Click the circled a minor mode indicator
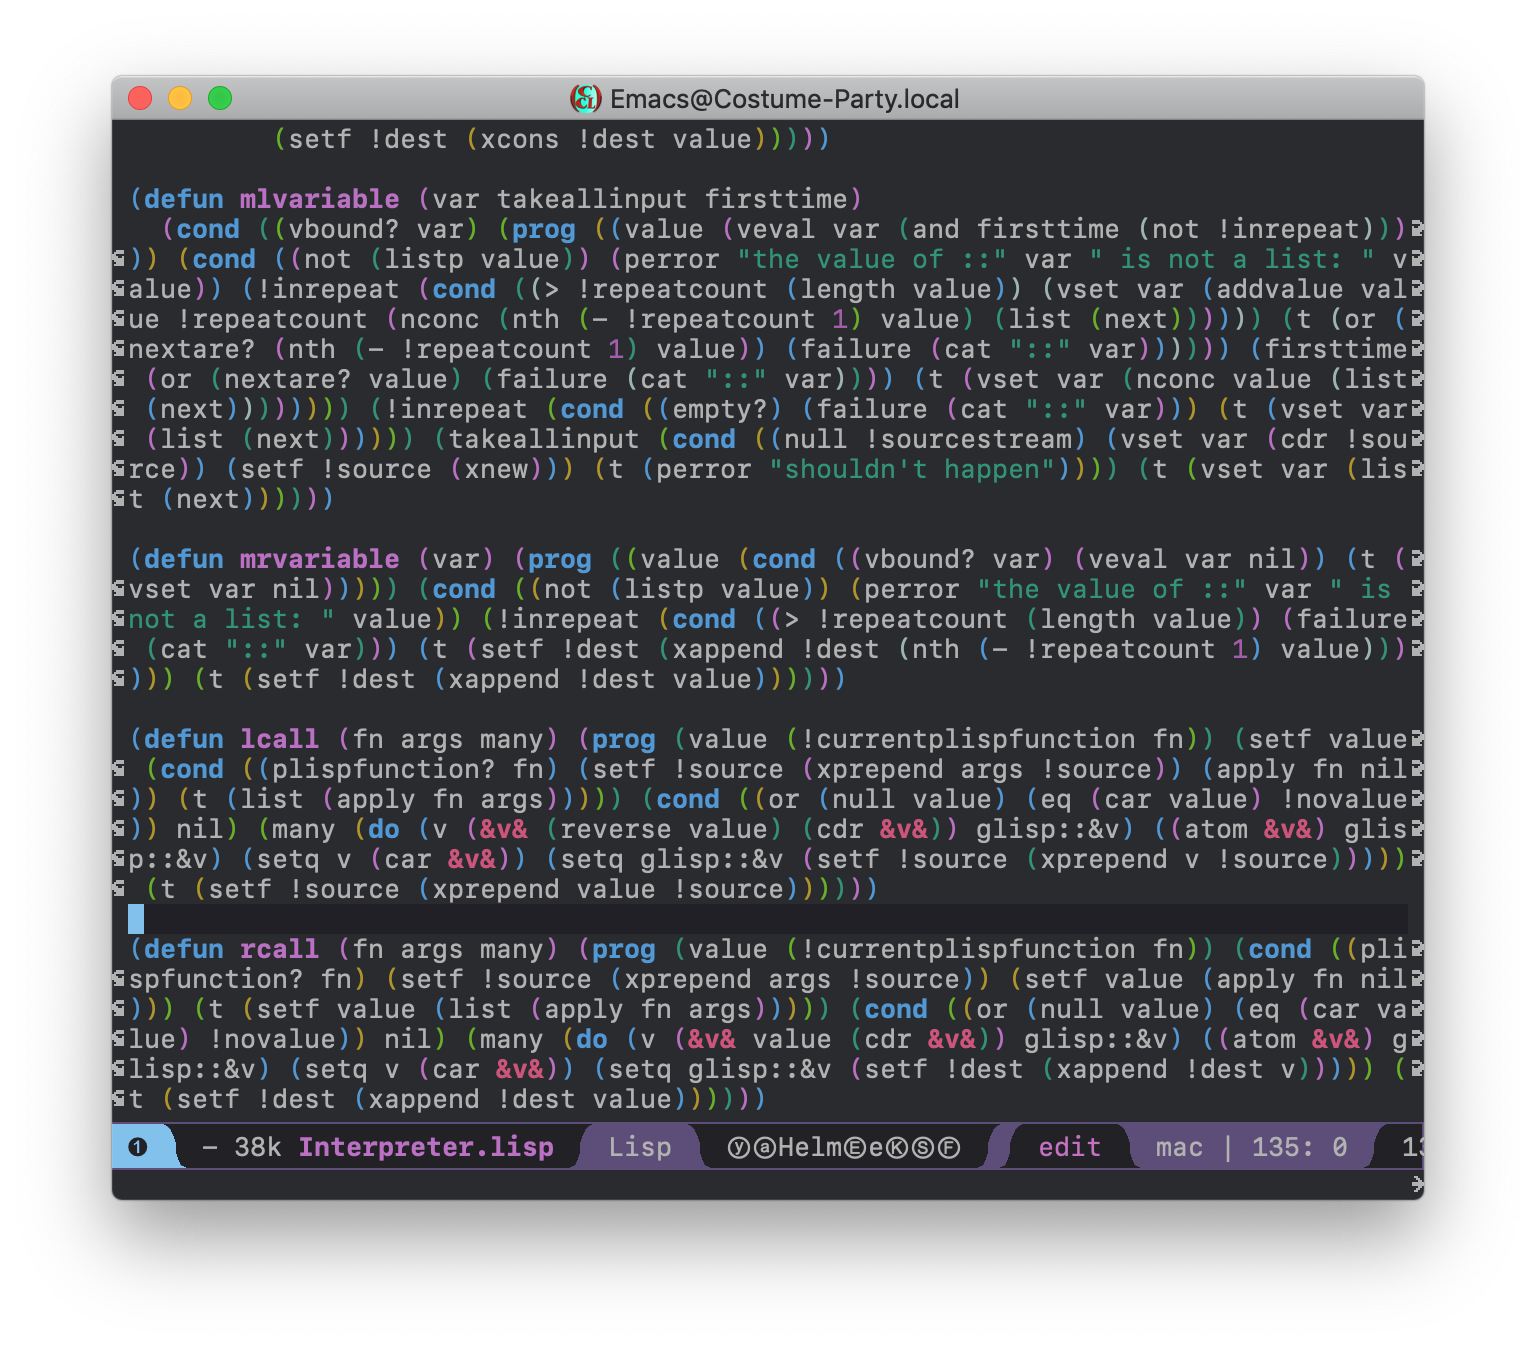 tap(764, 1147)
